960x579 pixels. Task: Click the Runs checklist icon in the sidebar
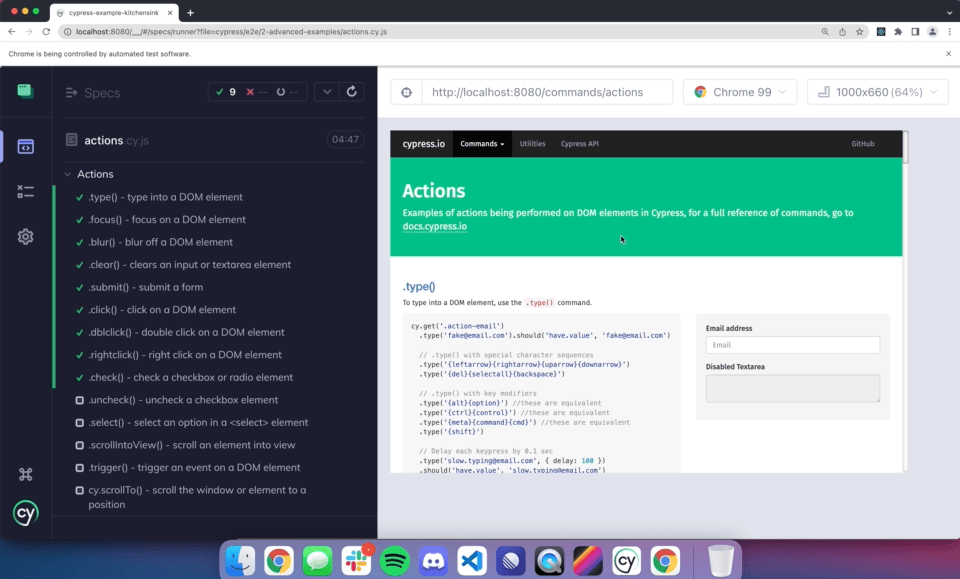pos(27,192)
